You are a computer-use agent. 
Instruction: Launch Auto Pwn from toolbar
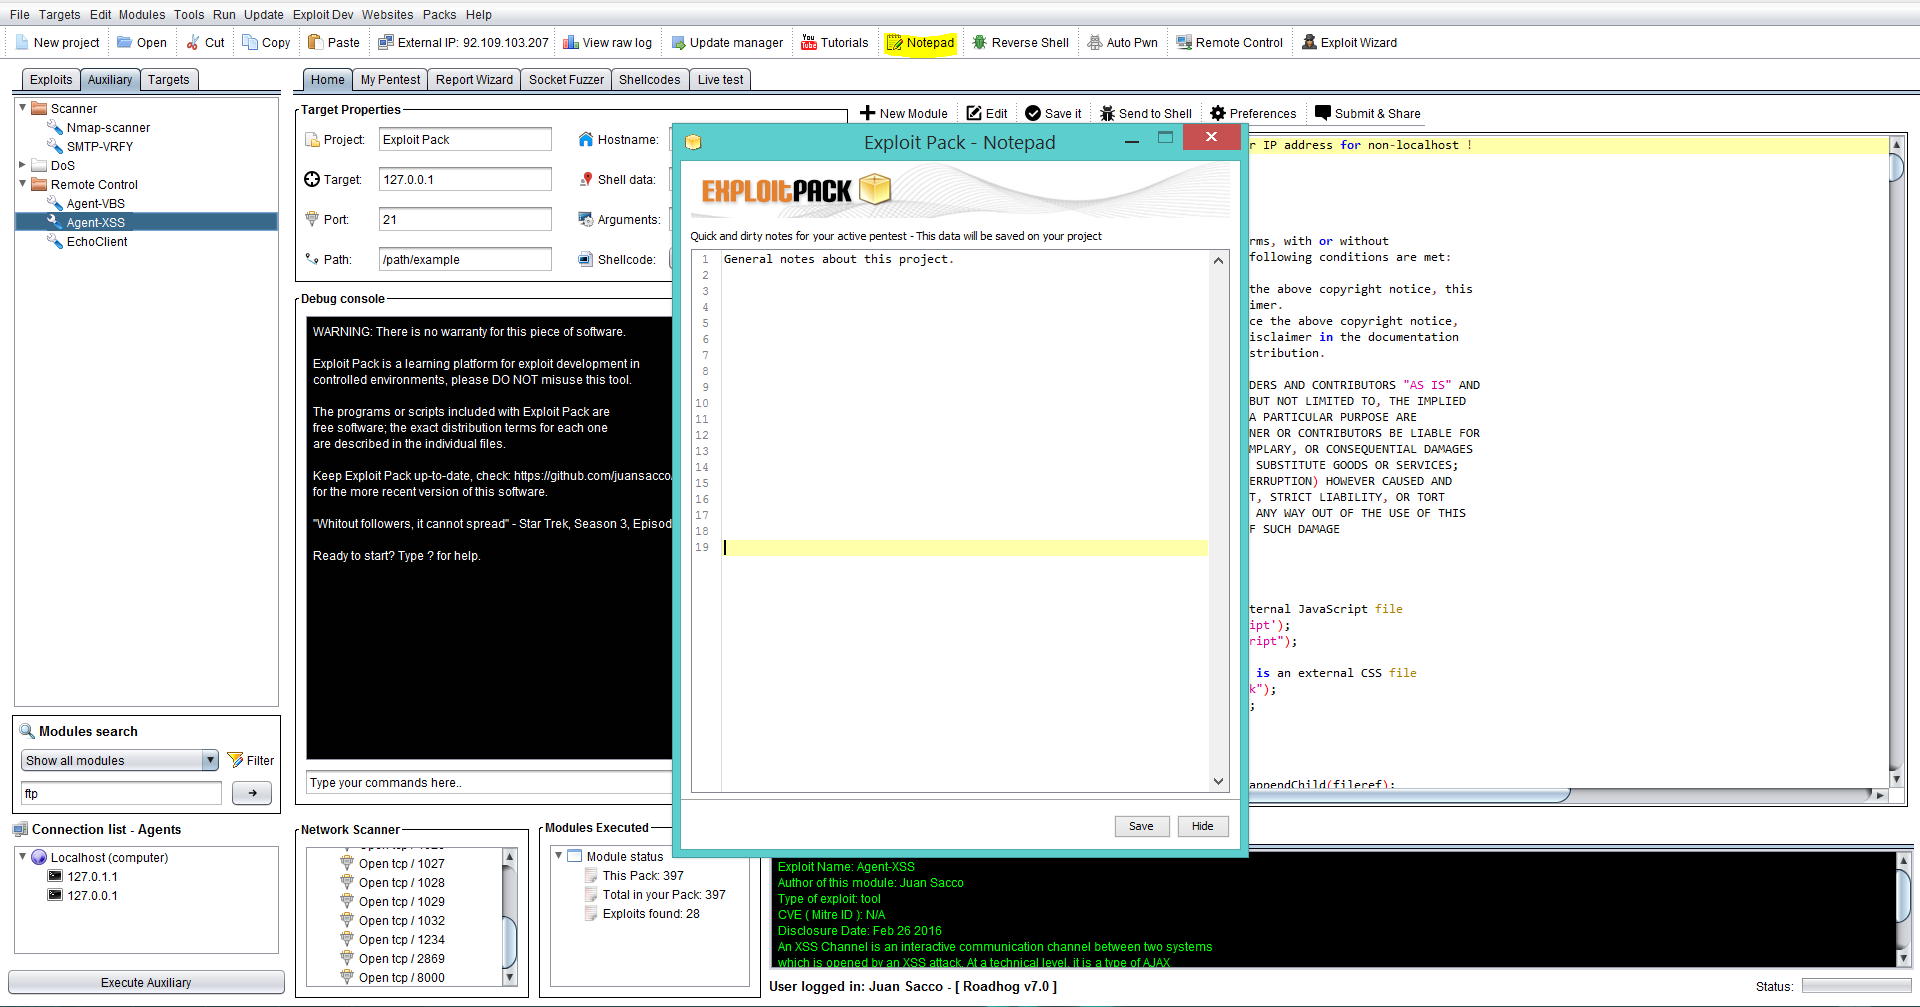click(x=1122, y=43)
